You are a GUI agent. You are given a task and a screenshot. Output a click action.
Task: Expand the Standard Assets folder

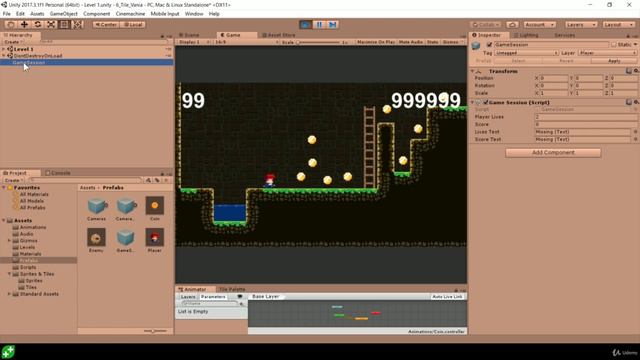(x=9, y=294)
